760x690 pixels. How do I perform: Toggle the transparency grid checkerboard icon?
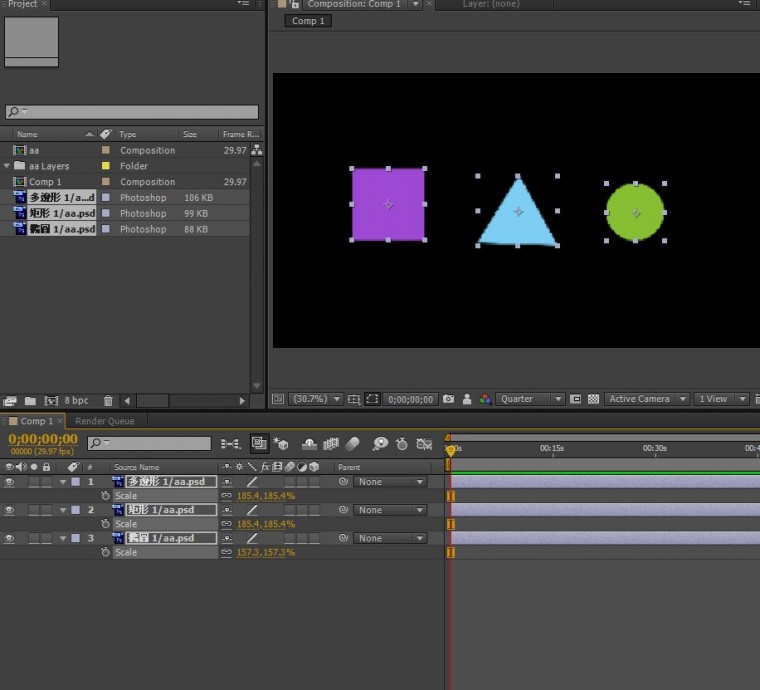pos(594,399)
